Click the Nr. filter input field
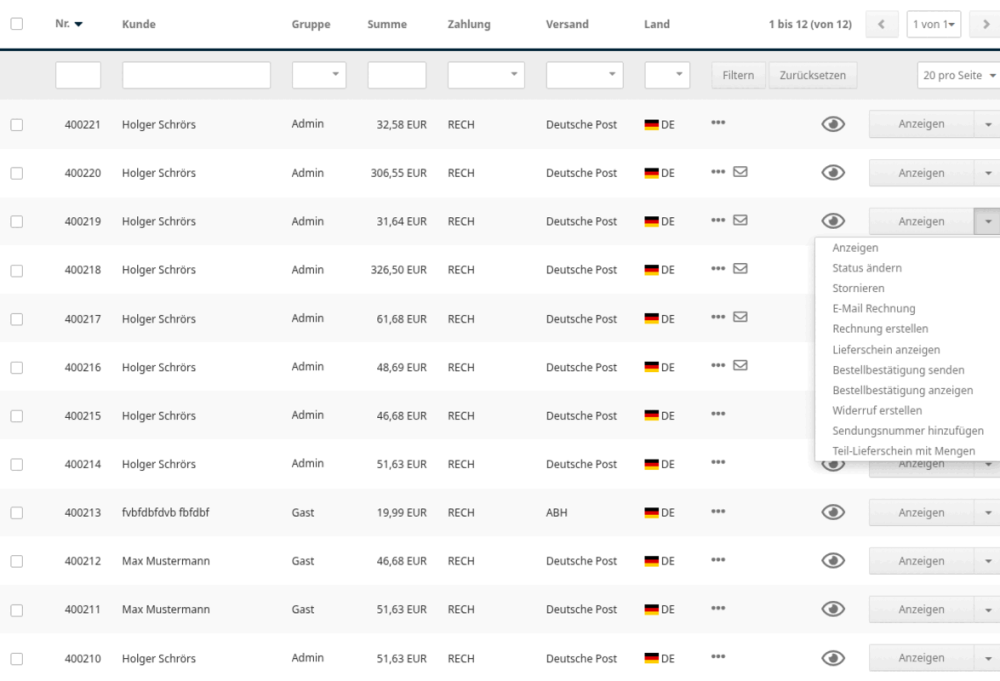This screenshot has height=681, width=1000. click(78, 75)
